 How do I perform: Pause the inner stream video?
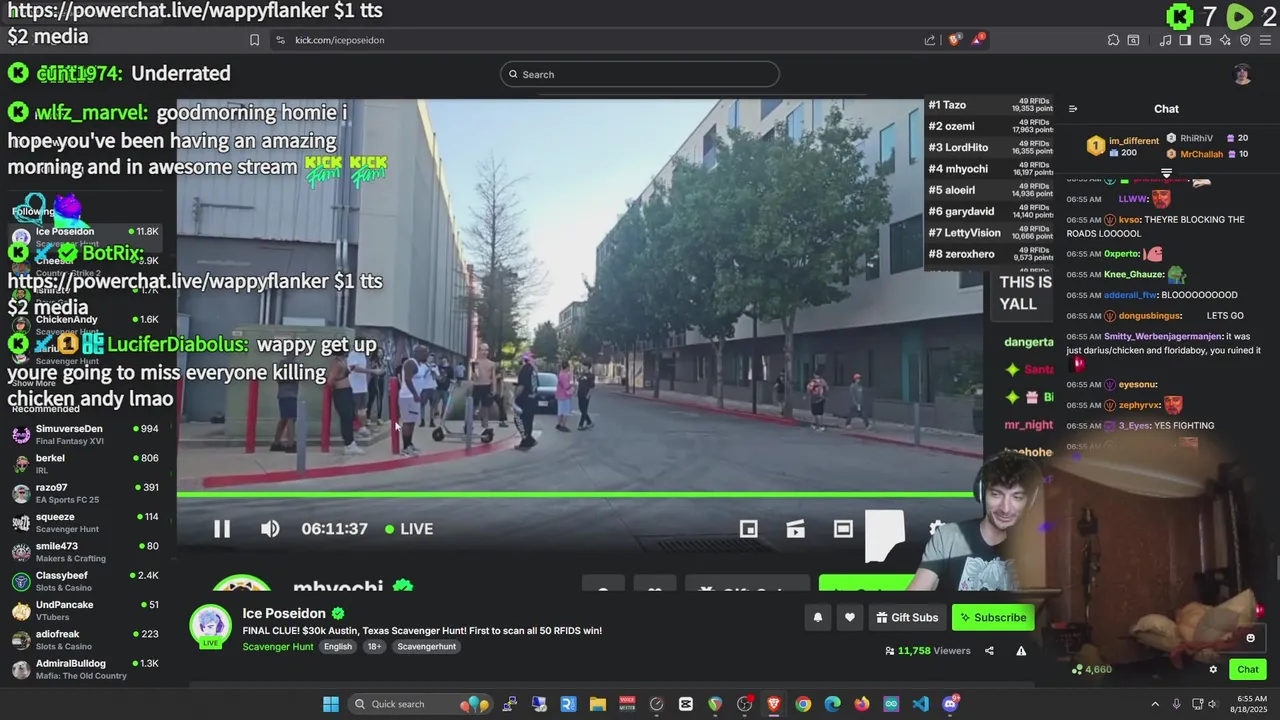222,529
